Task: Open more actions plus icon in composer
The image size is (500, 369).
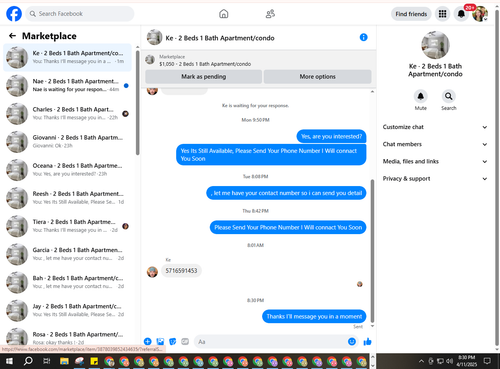Action: point(148,341)
